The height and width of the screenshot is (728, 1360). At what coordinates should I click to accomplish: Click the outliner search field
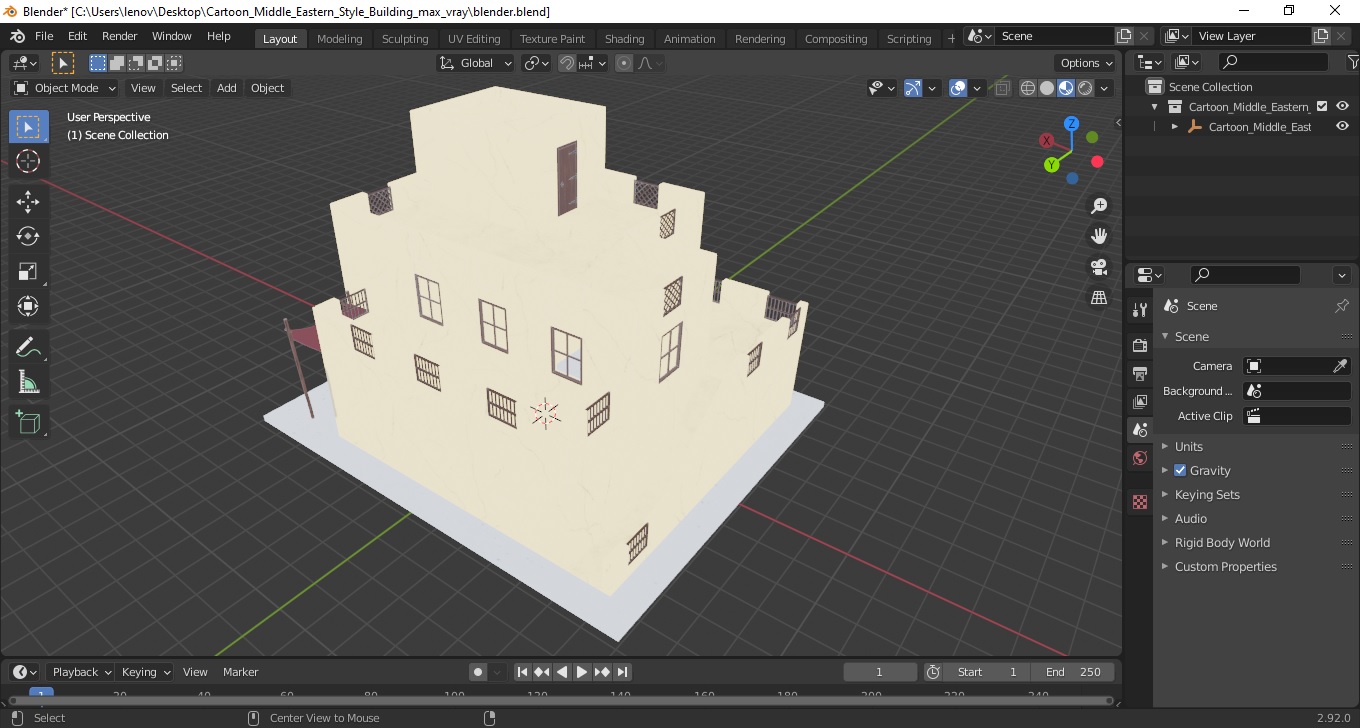[x=1272, y=62]
